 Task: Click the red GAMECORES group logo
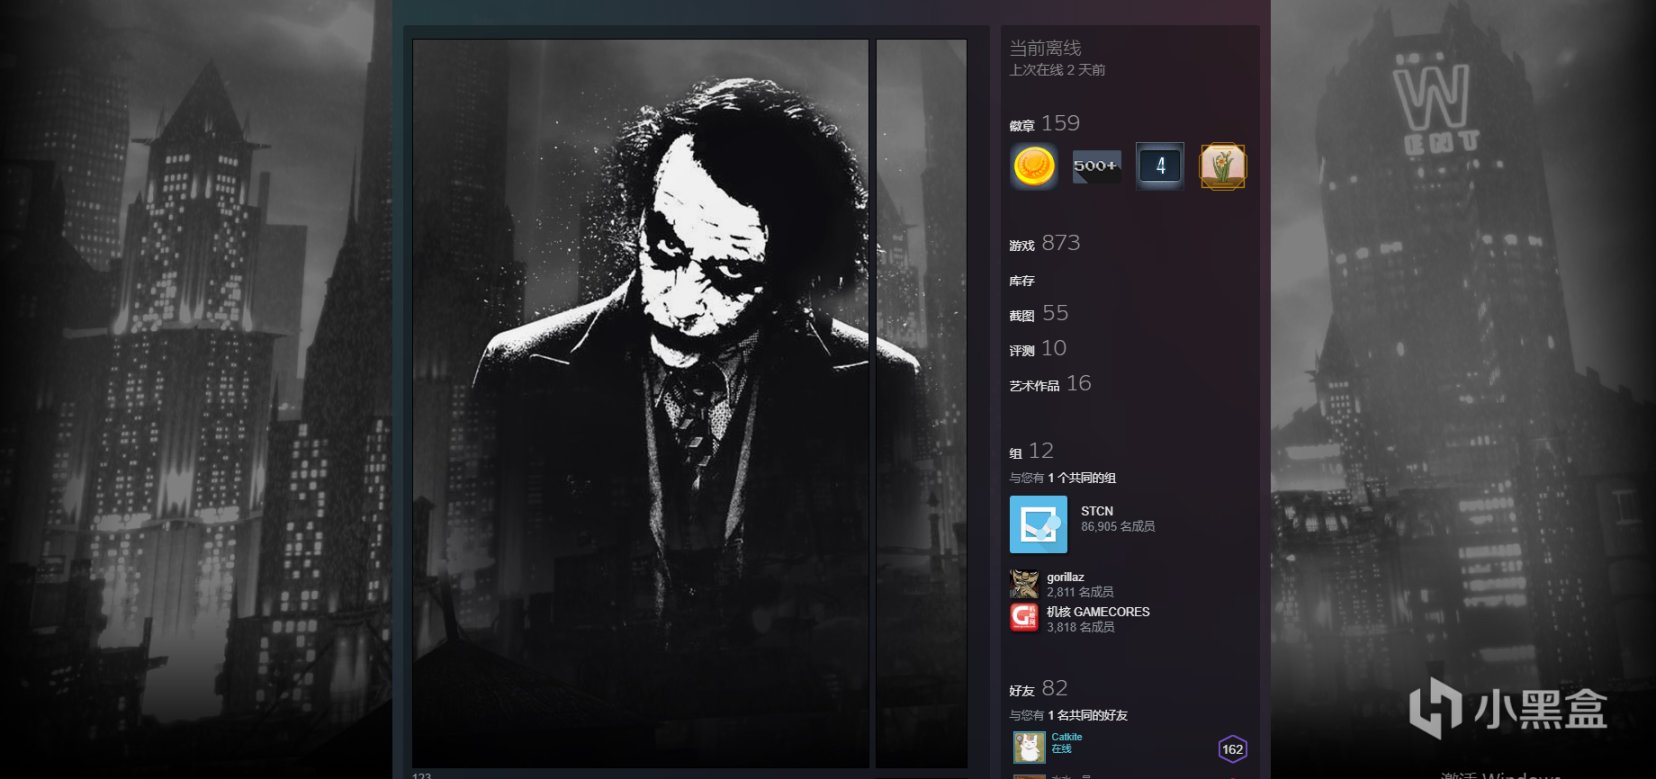coord(1024,618)
